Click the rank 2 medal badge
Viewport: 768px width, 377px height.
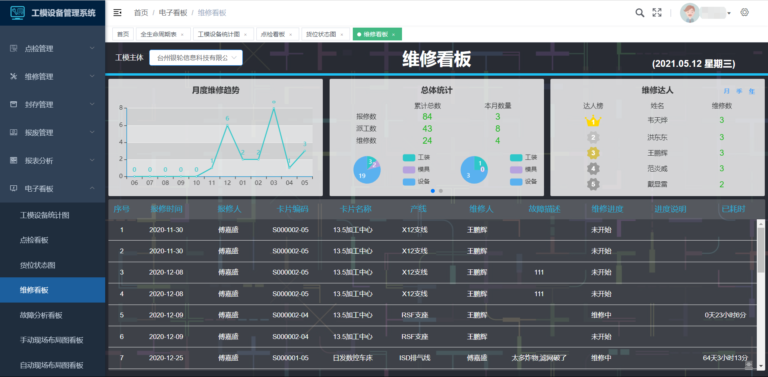coord(593,137)
